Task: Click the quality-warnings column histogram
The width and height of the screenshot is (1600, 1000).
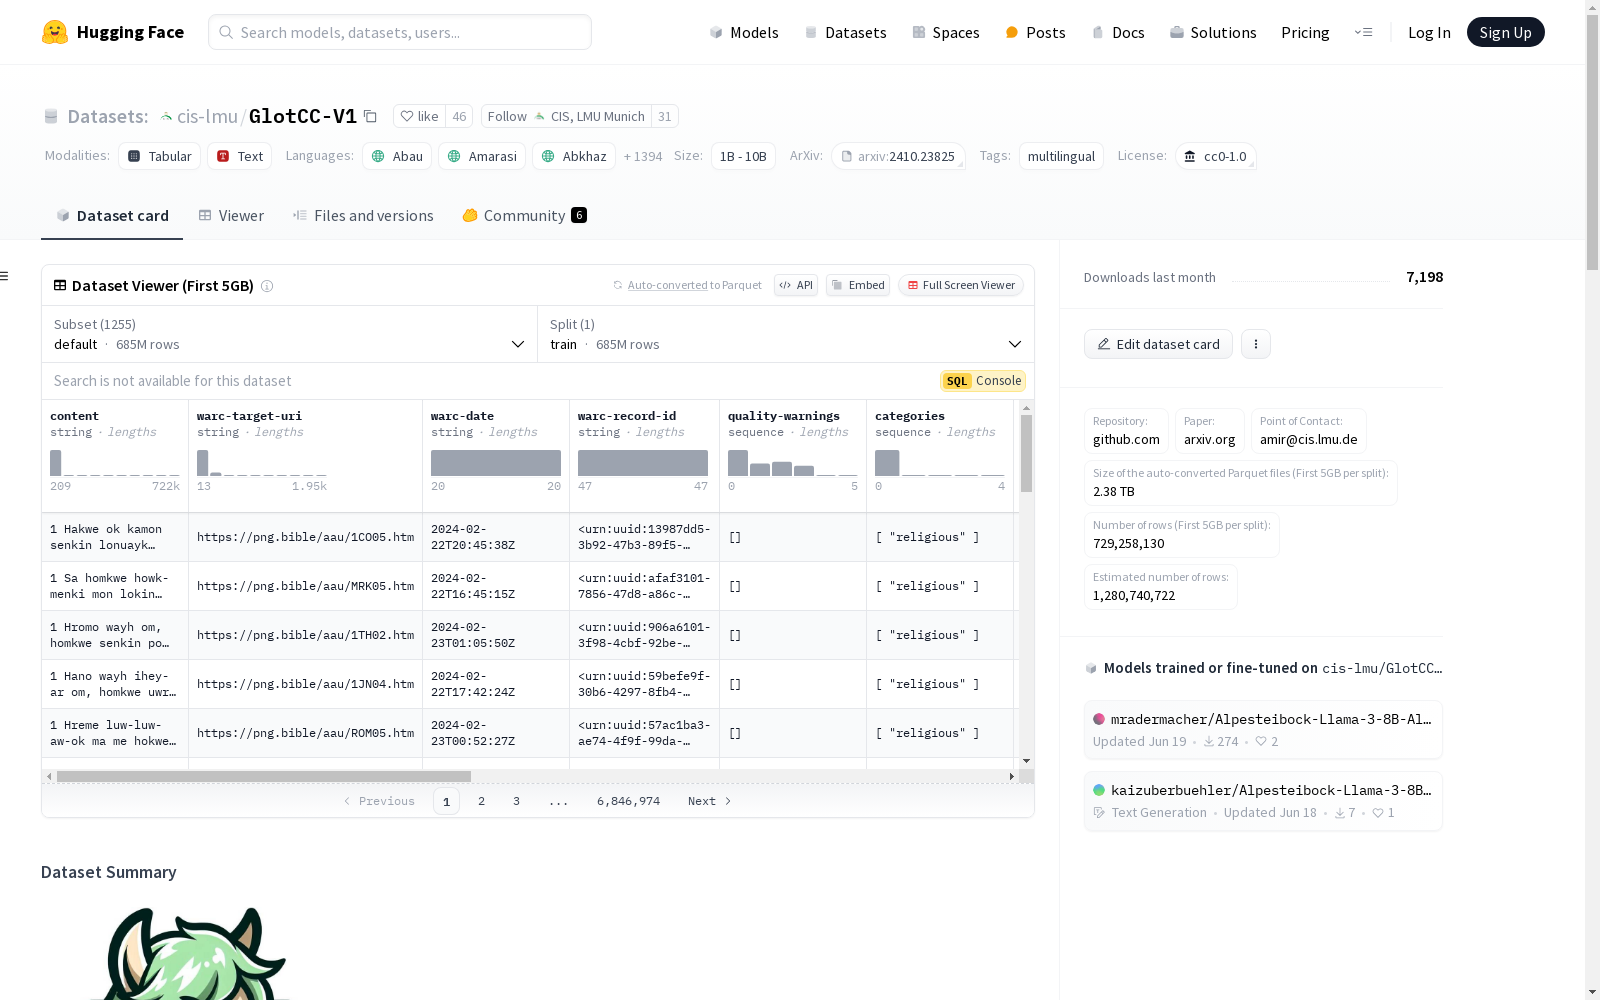Action: click(x=793, y=463)
